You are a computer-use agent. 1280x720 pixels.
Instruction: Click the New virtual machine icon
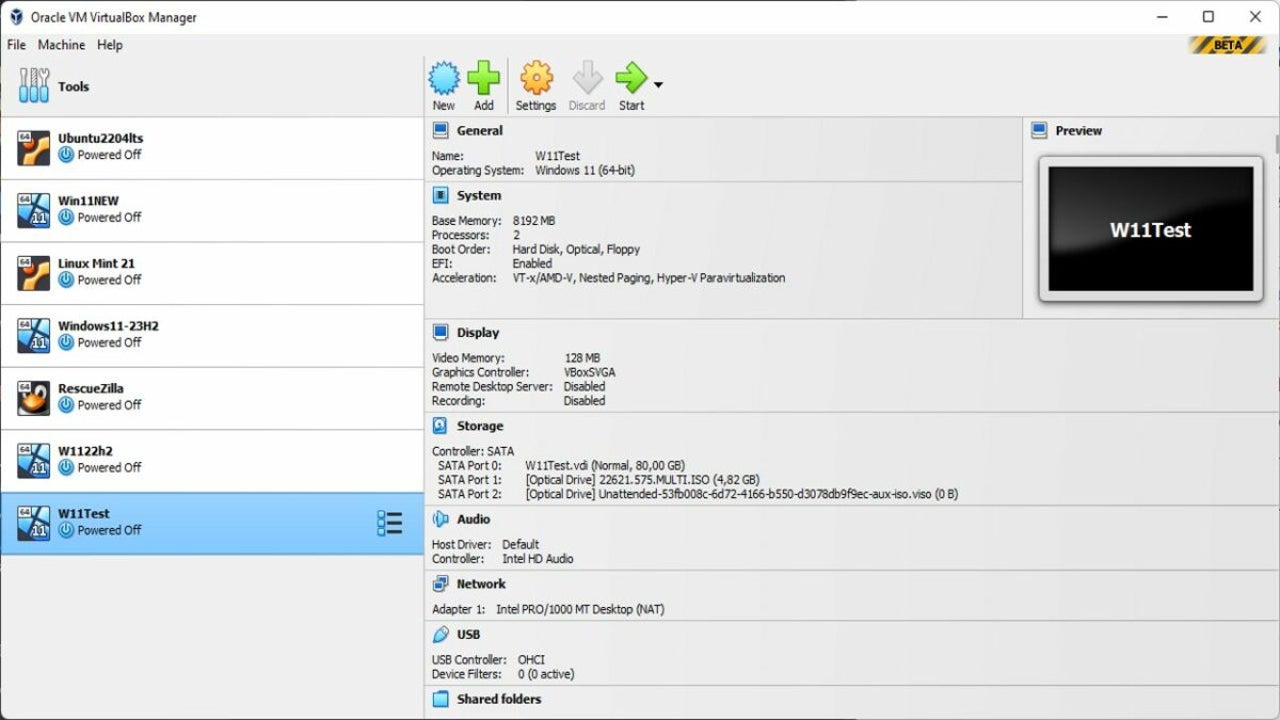[x=444, y=78]
